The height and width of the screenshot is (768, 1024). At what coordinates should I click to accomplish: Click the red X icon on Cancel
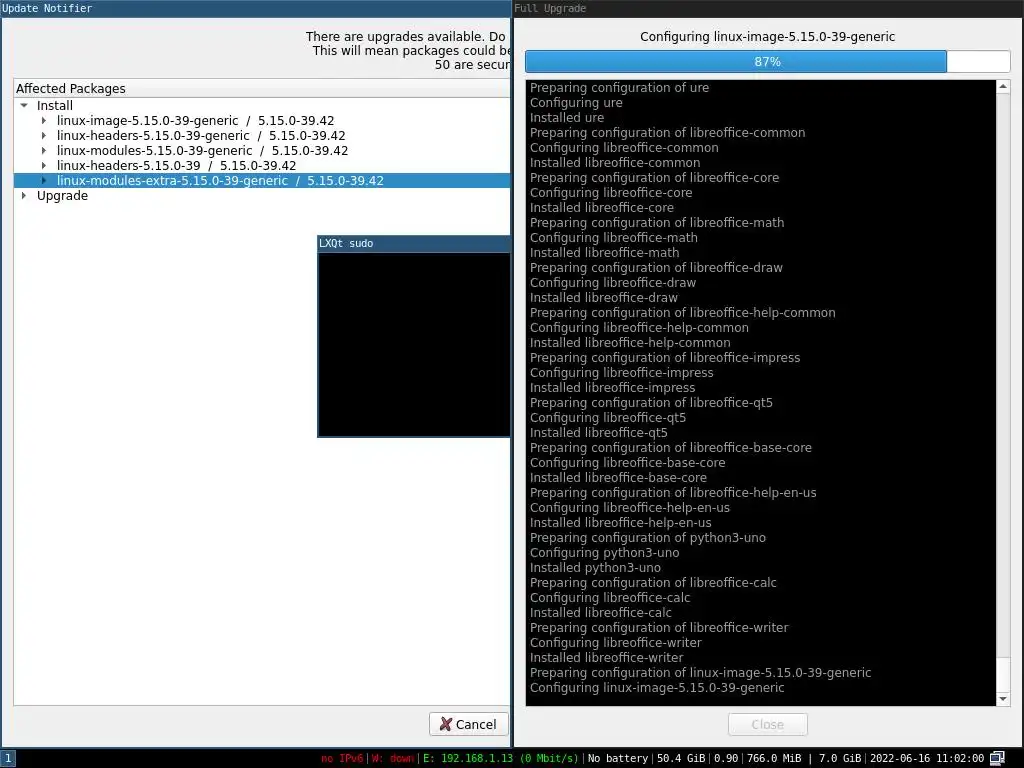tap(445, 724)
